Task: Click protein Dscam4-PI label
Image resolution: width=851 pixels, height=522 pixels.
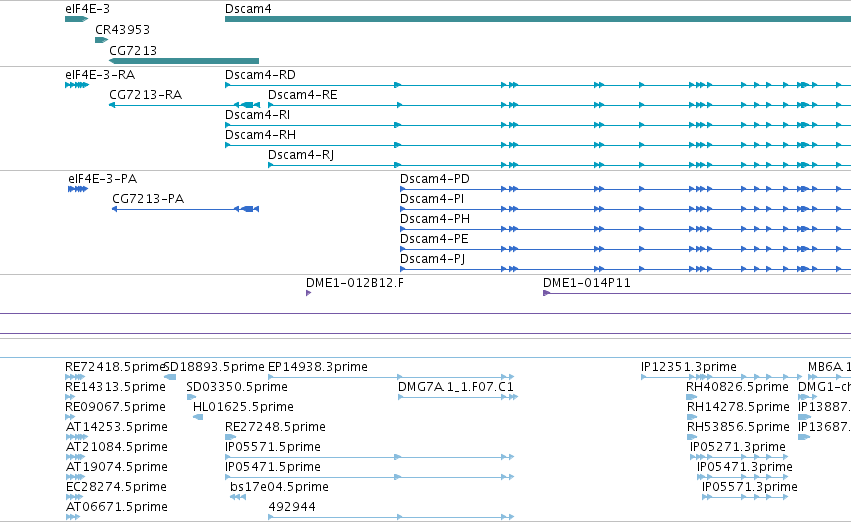Action: click(x=432, y=199)
